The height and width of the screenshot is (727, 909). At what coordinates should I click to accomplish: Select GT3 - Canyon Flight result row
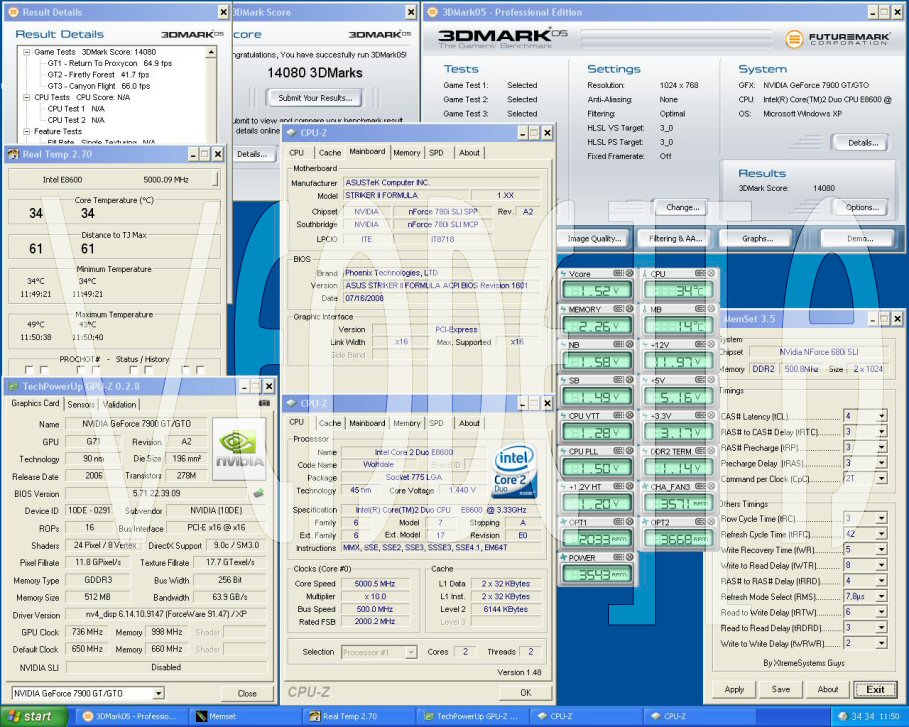[99, 86]
